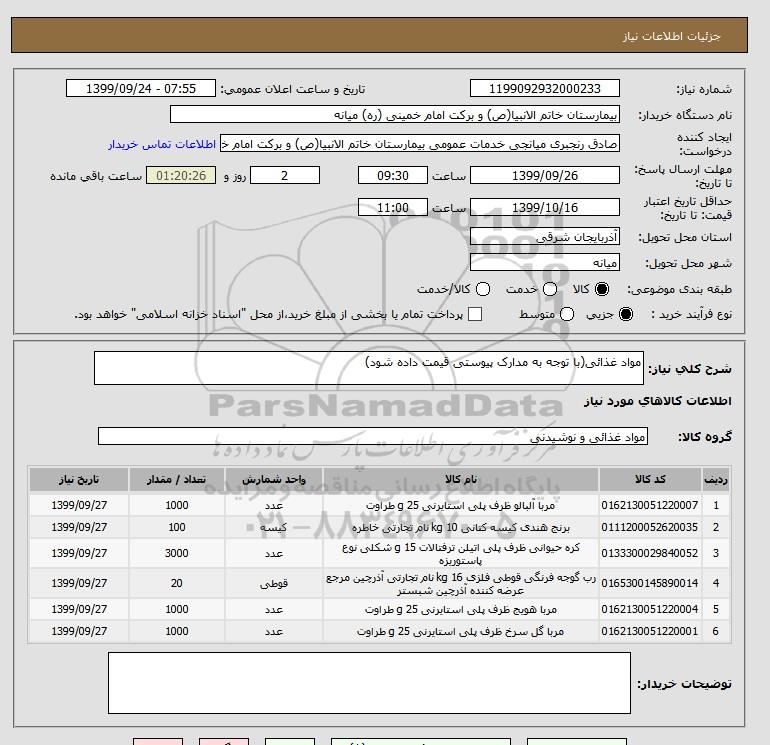This screenshot has width=770, height=745.
Task: Click quantity 20 in row 4
Action: (x=177, y=583)
